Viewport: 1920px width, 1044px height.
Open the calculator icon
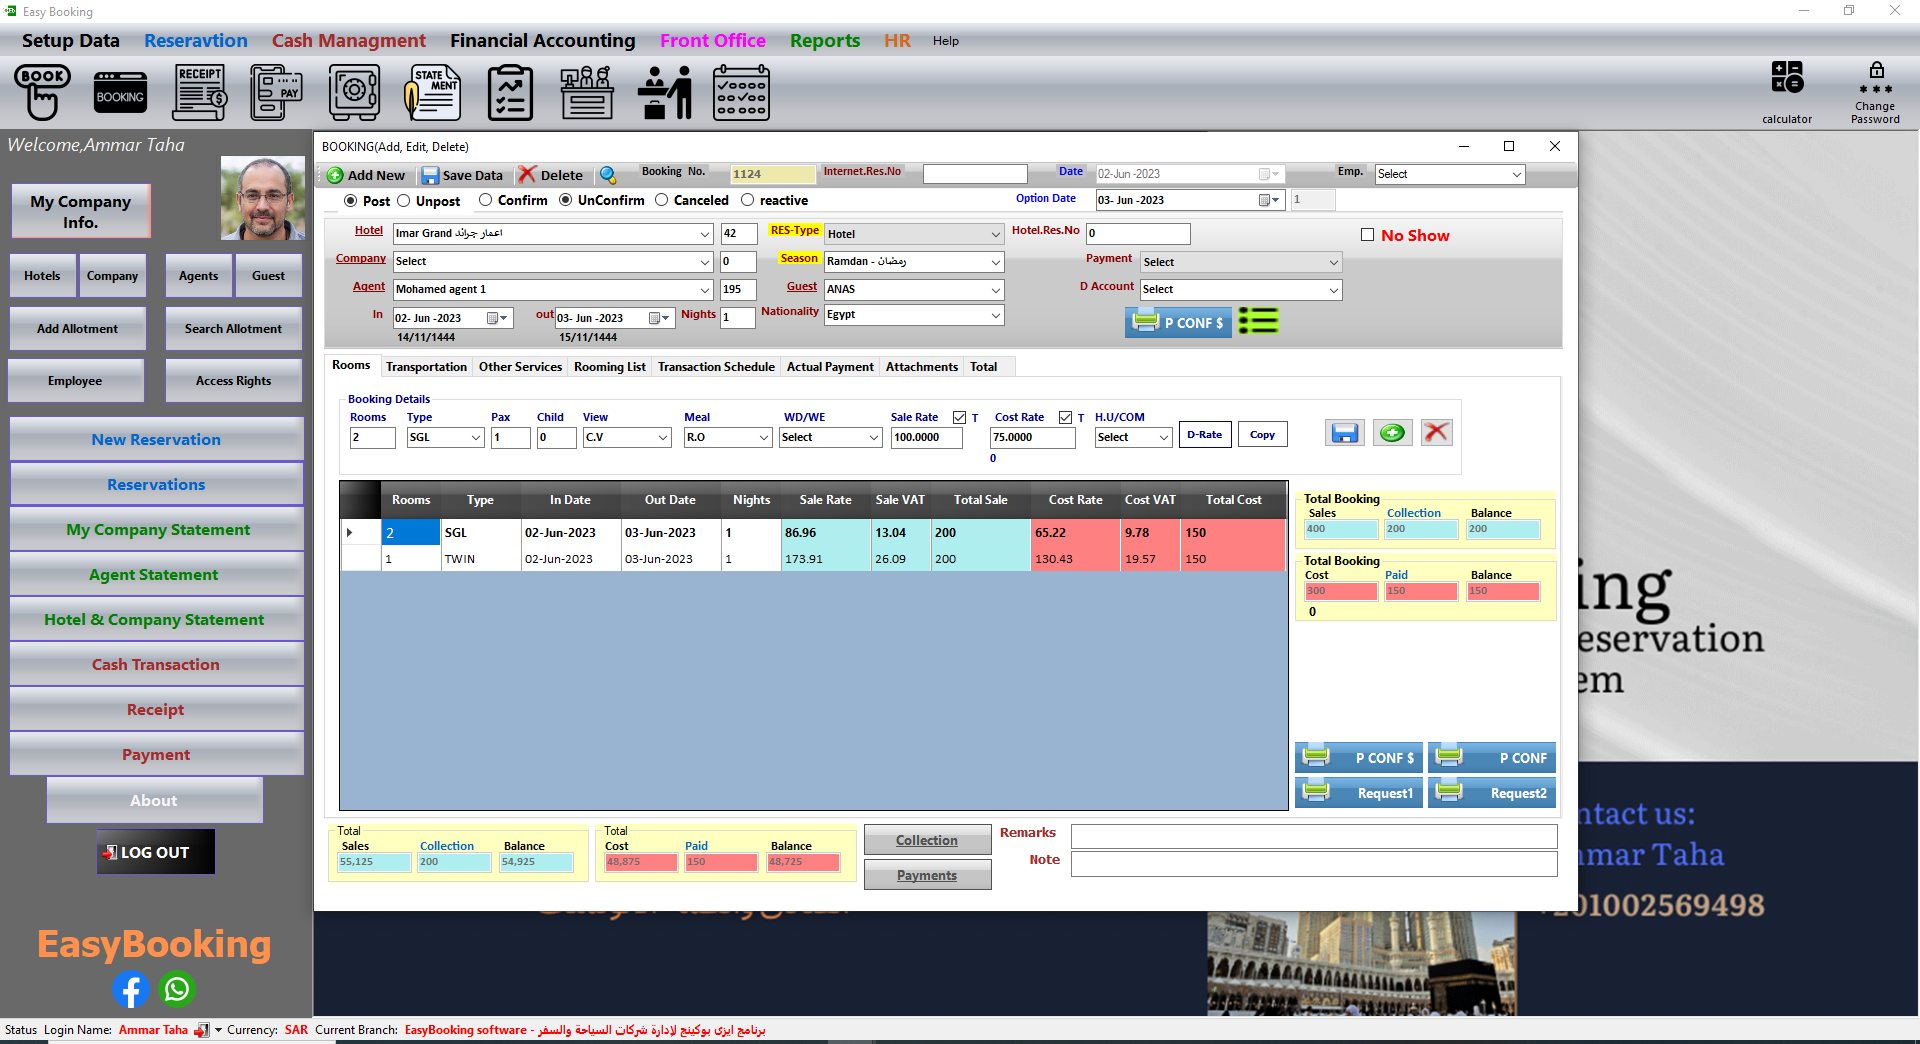[x=1787, y=78]
